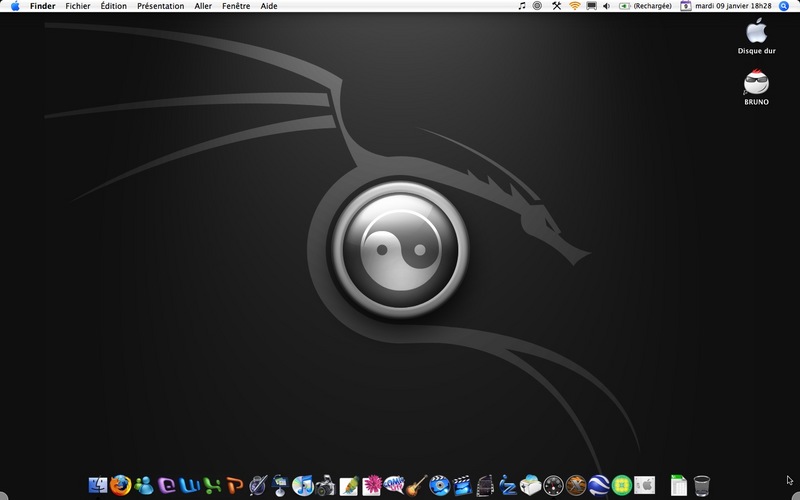Image resolution: width=800 pixels, height=500 pixels.
Task: Open the blue Z figure dock icon
Action: click(508, 485)
